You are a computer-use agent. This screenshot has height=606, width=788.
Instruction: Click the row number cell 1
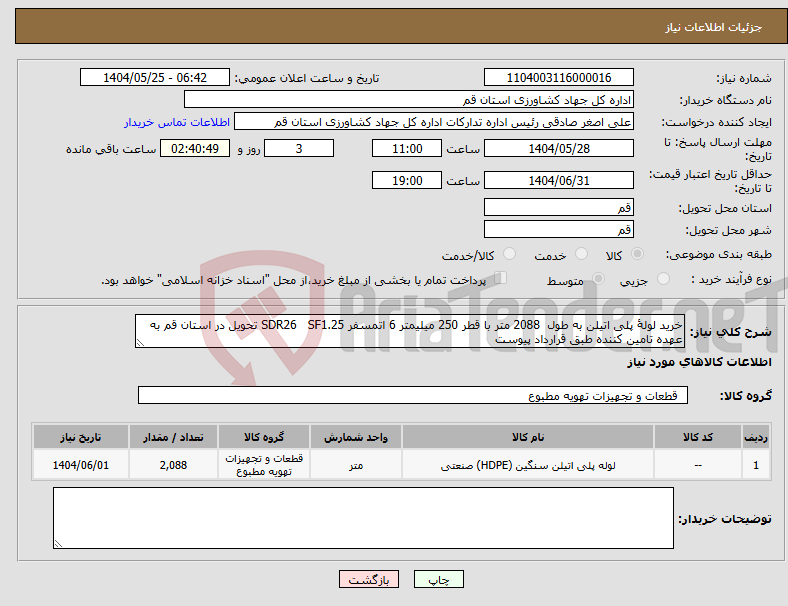[755, 465]
